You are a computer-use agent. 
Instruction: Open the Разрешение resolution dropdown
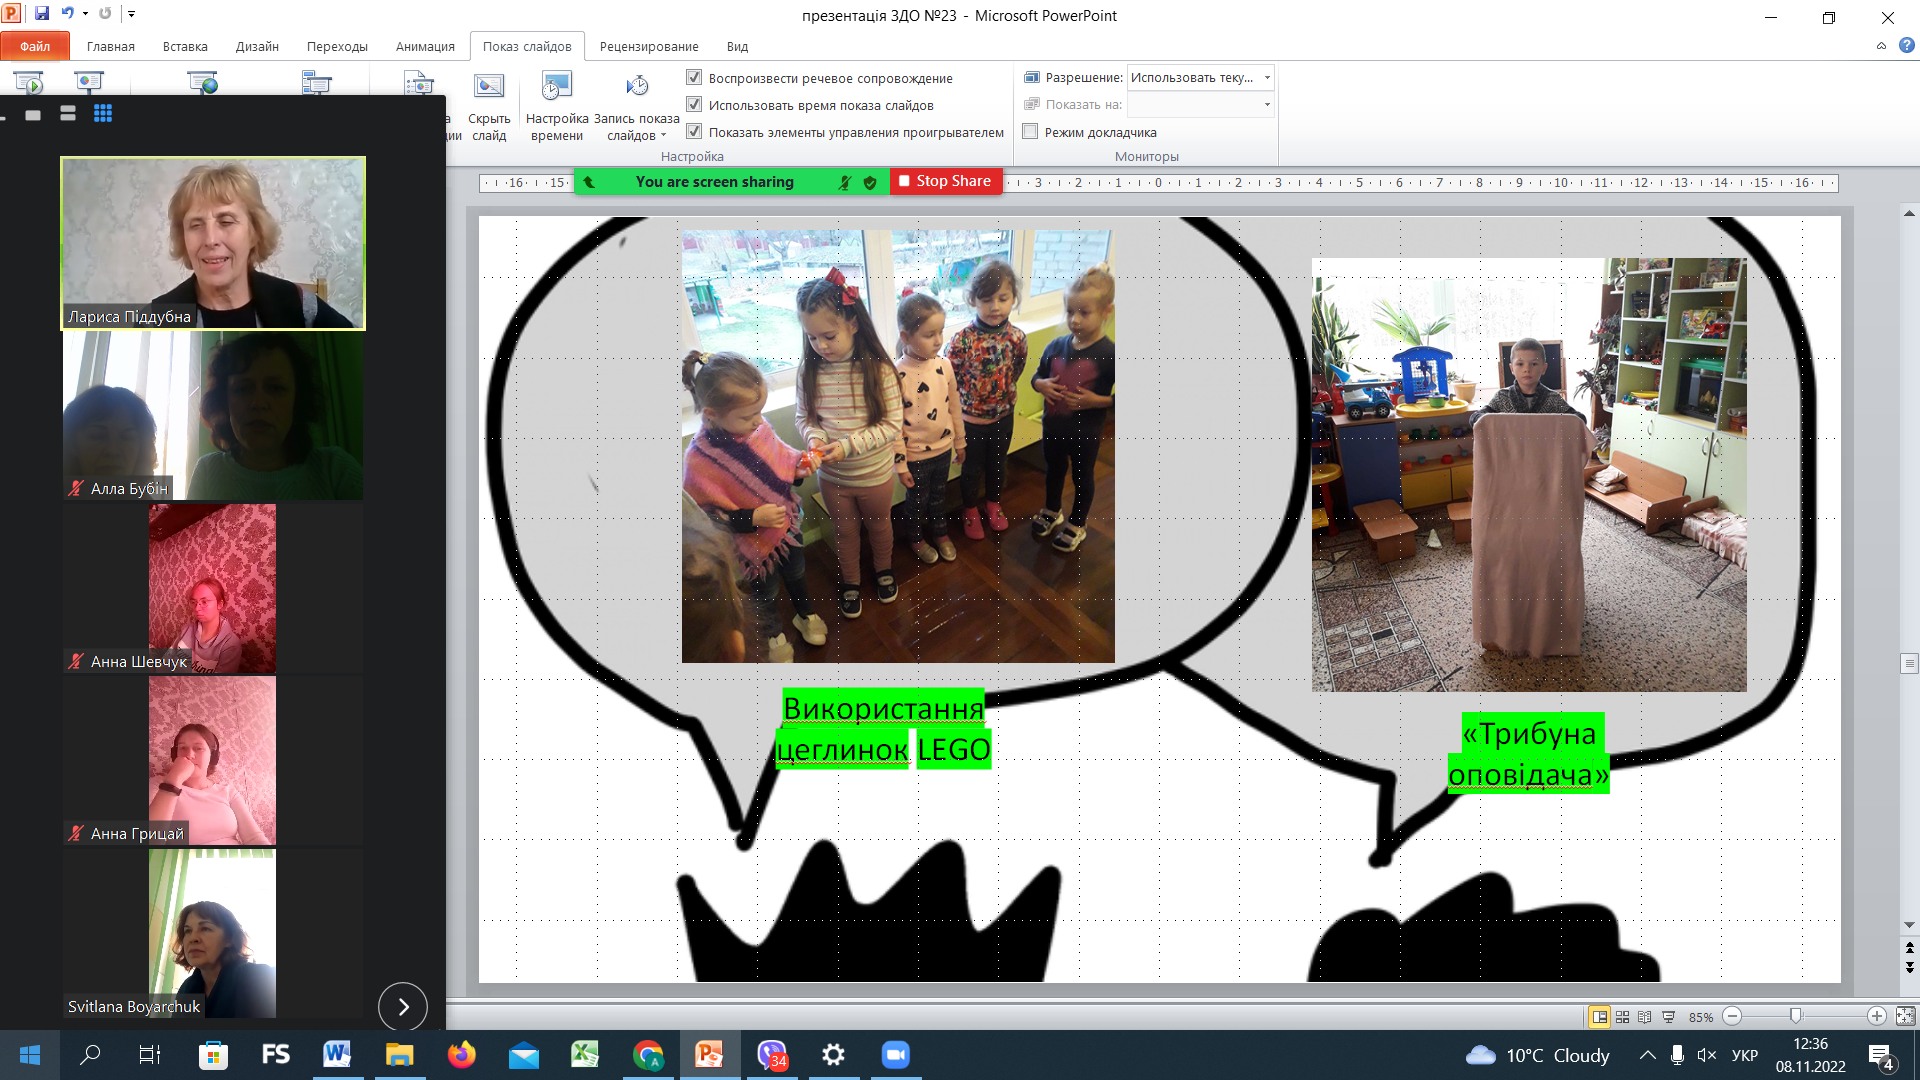point(1267,77)
